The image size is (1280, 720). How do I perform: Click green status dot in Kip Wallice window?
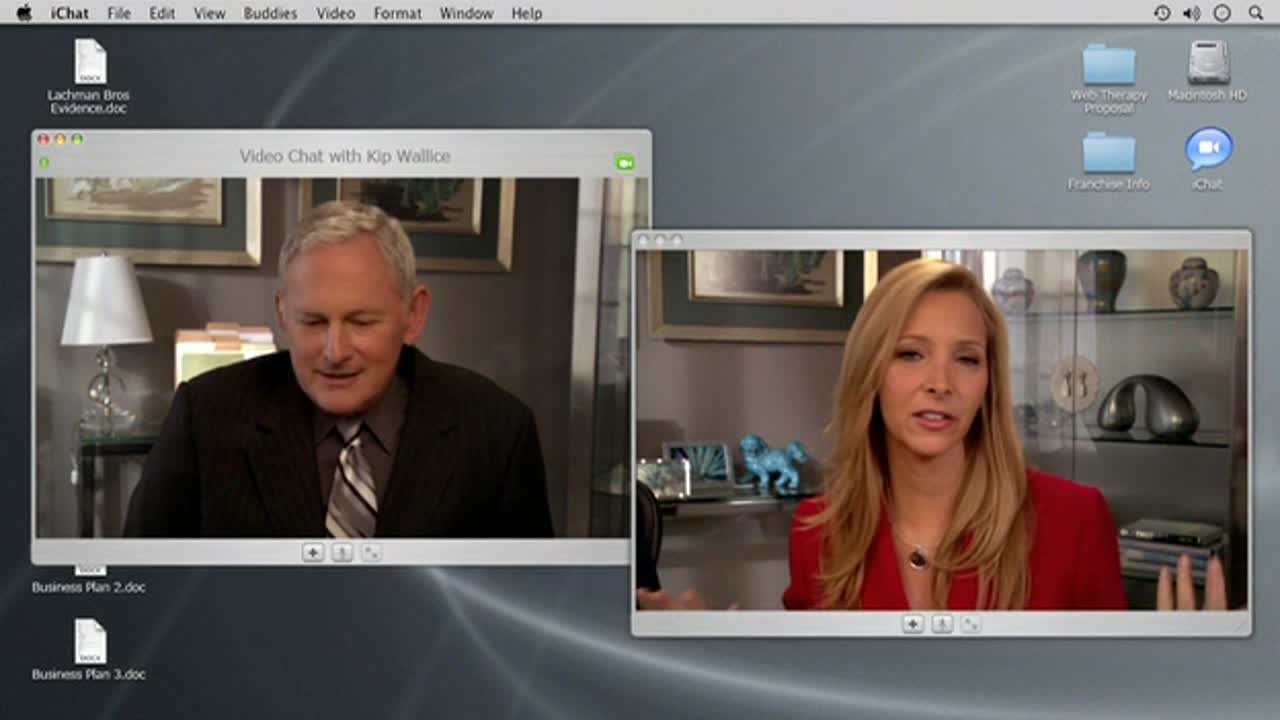pos(44,162)
